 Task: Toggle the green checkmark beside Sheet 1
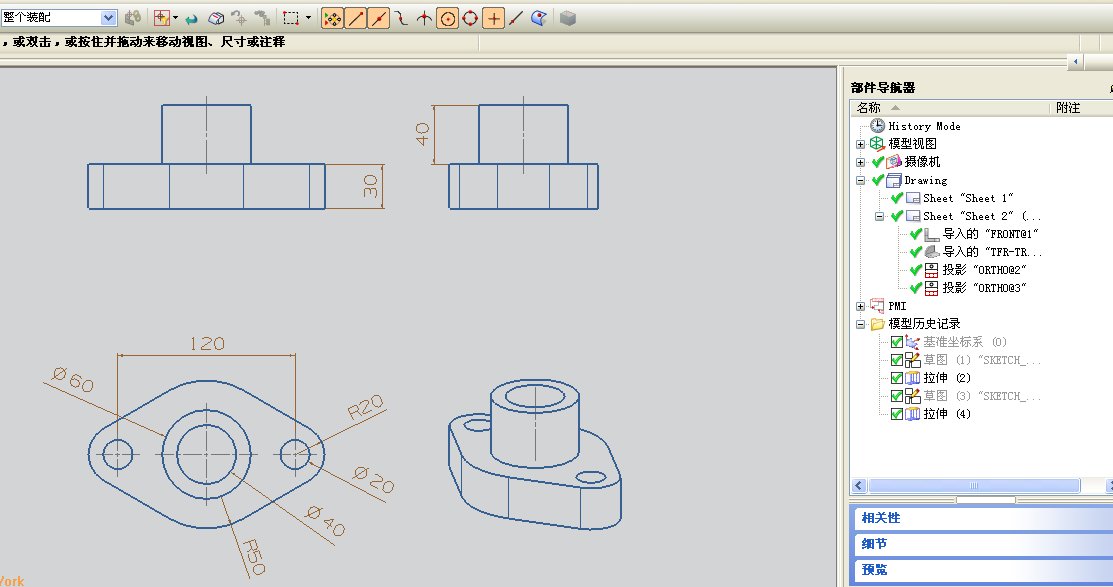pyautogui.click(x=897, y=197)
